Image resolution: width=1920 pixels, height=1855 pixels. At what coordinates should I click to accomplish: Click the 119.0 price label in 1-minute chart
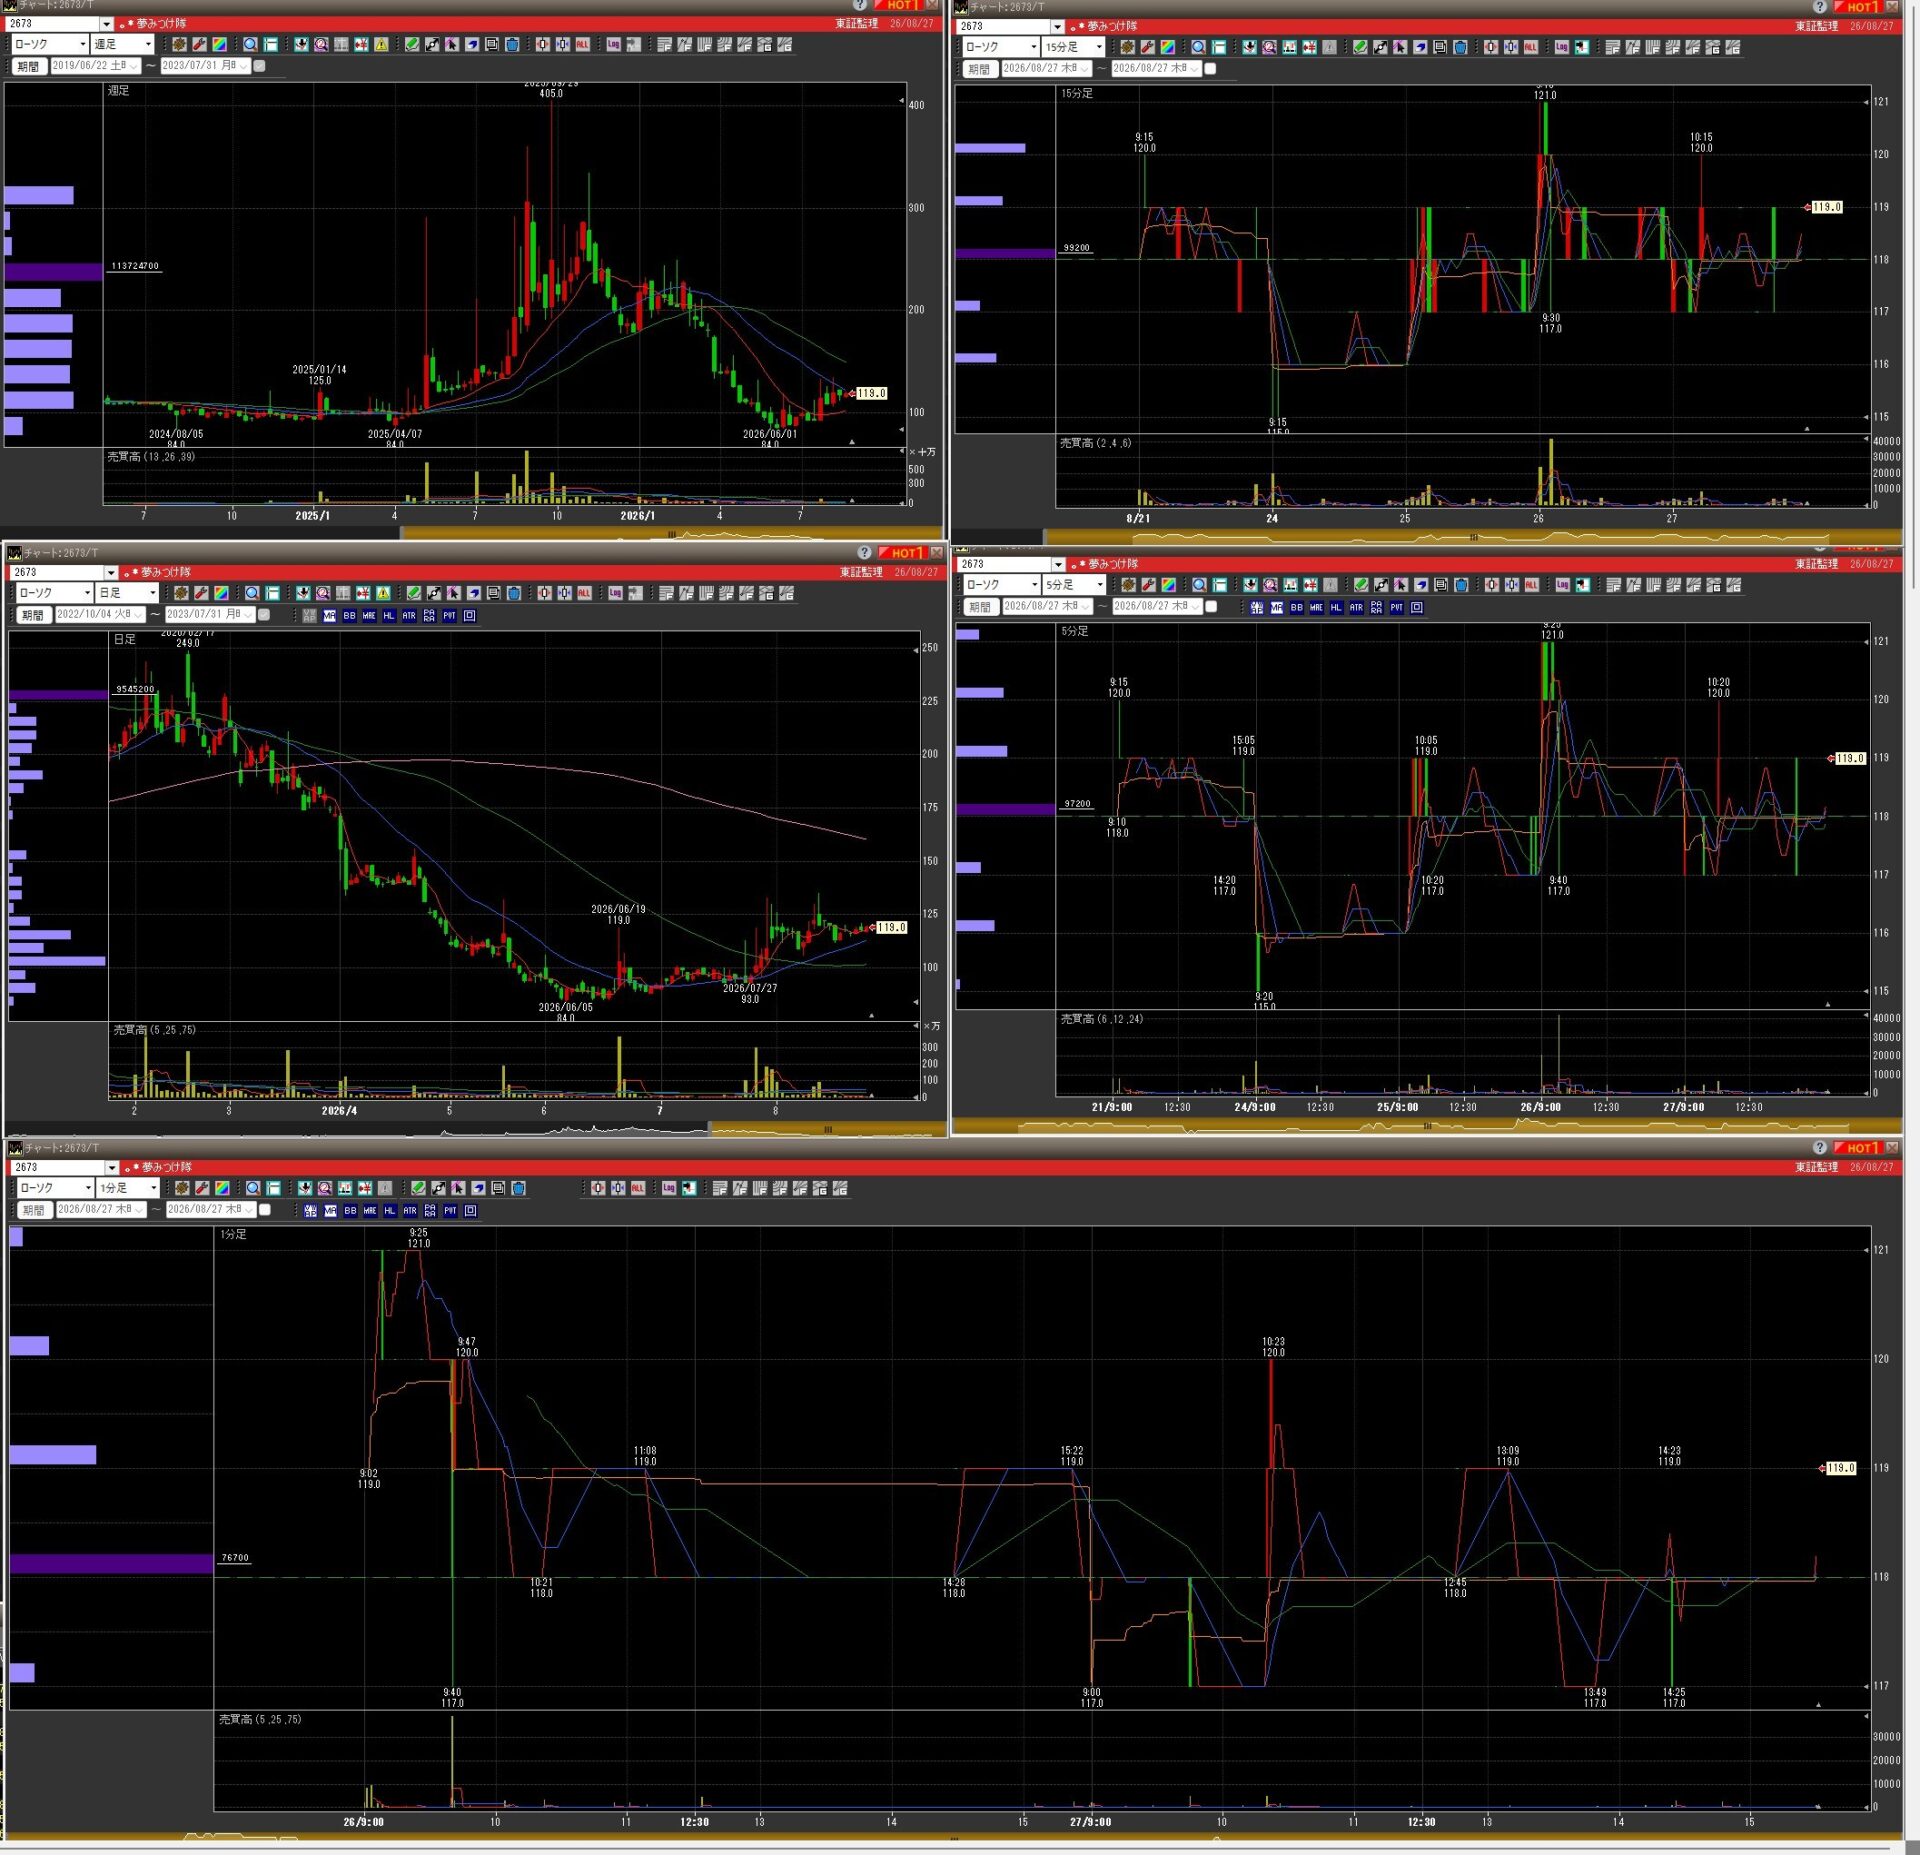click(1841, 1469)
